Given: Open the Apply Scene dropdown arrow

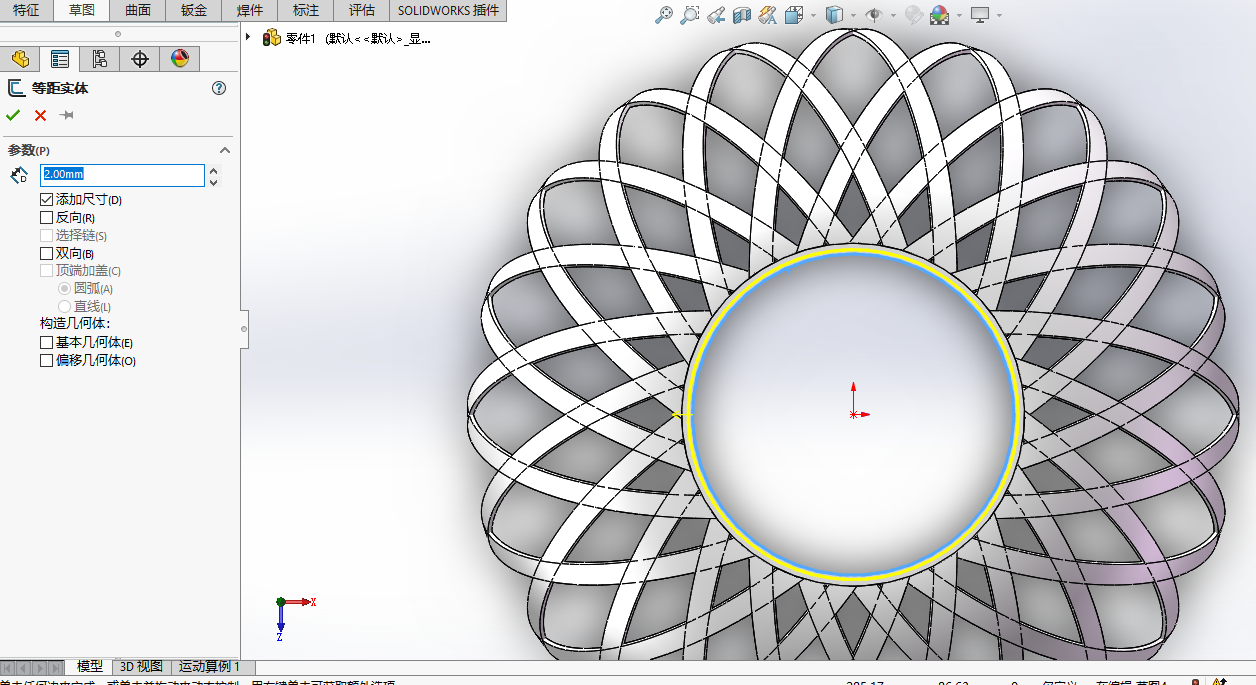Looking at the screenshot, I should click(x=959, y=16).
